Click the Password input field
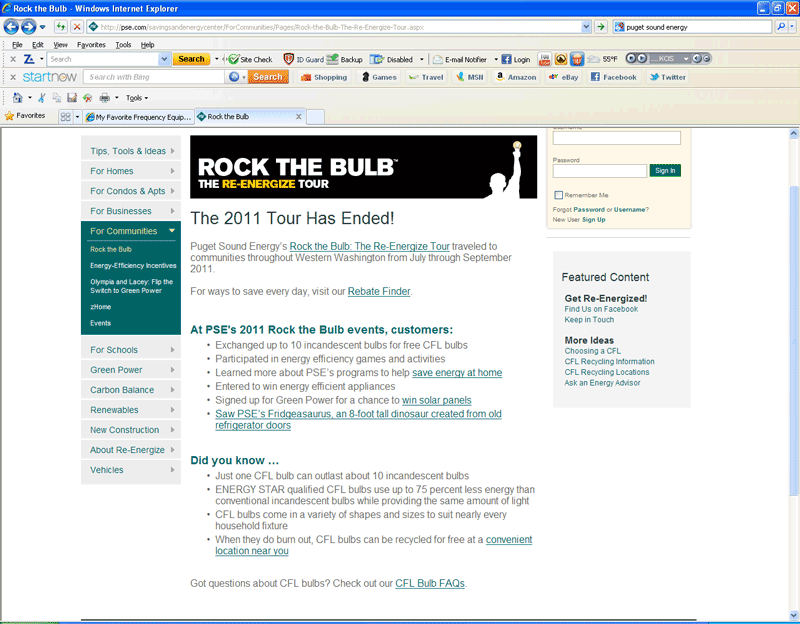800x624 pixels. click(599, 171)
